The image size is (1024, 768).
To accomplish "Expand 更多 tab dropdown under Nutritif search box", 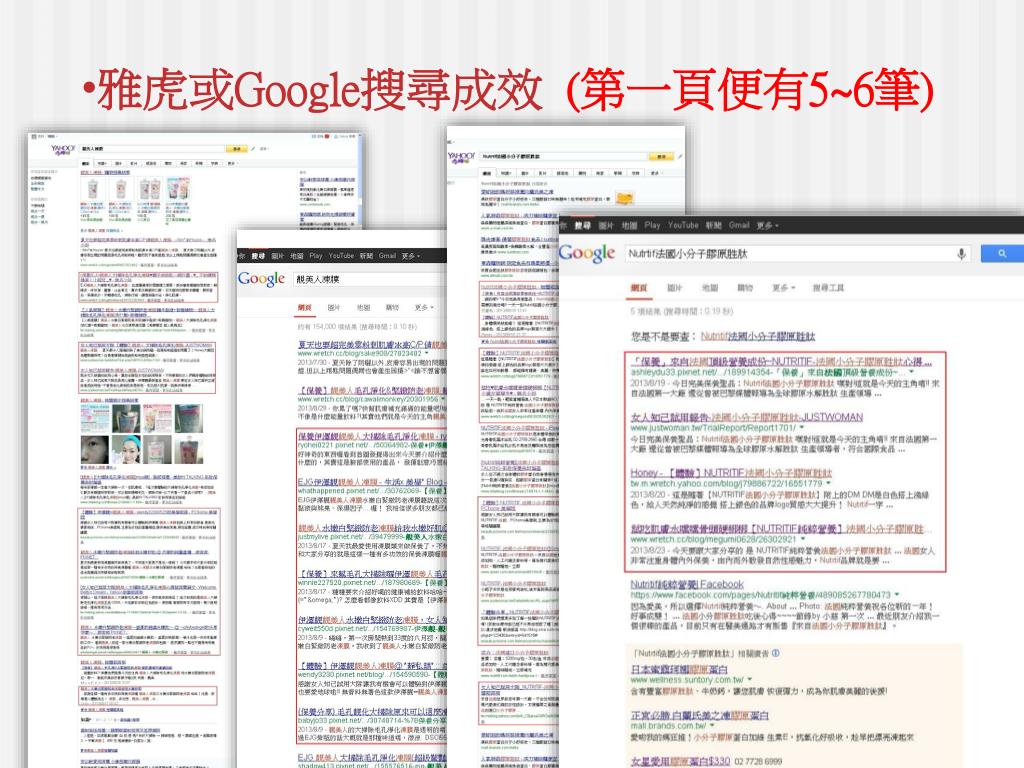I will tap(784, 287).
